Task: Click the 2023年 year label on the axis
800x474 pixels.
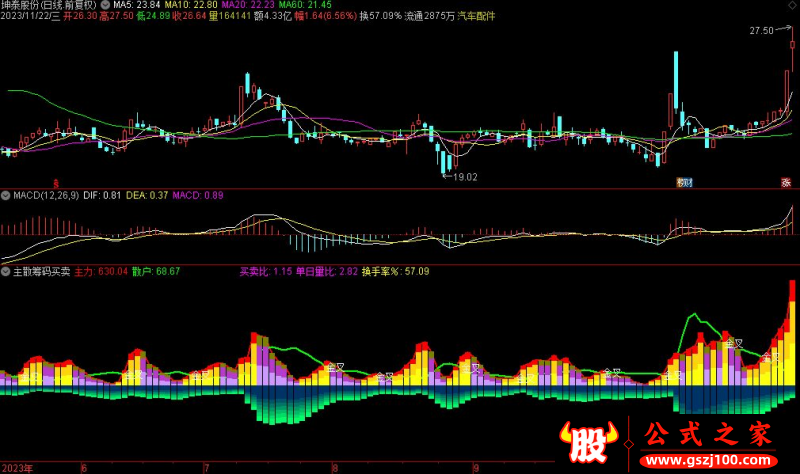Action: pyautogui.click(x=17, y=468)
